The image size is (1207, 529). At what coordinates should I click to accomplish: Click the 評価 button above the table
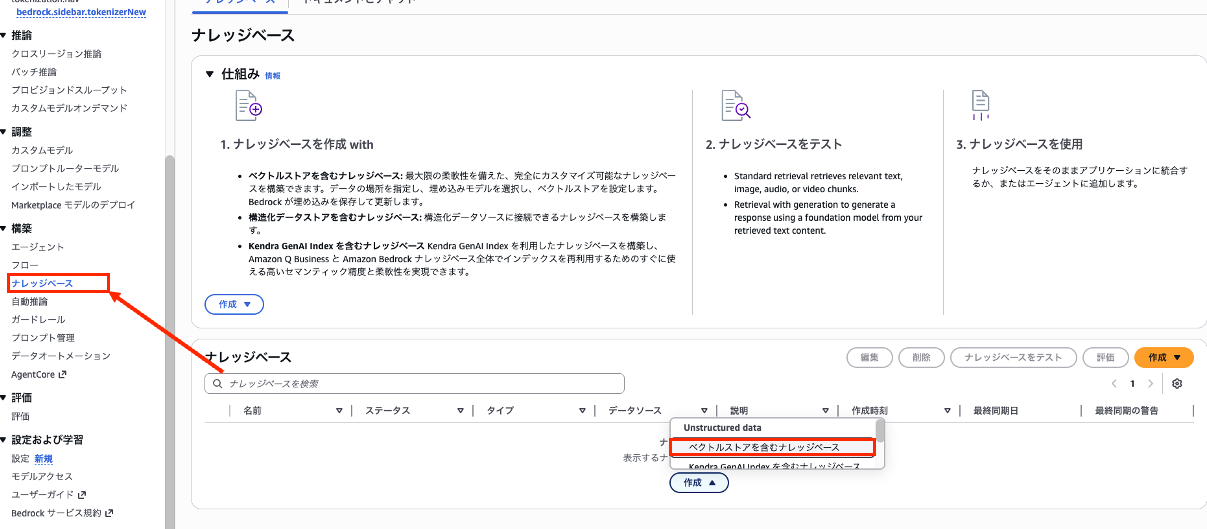click(x=1106, y=357)
